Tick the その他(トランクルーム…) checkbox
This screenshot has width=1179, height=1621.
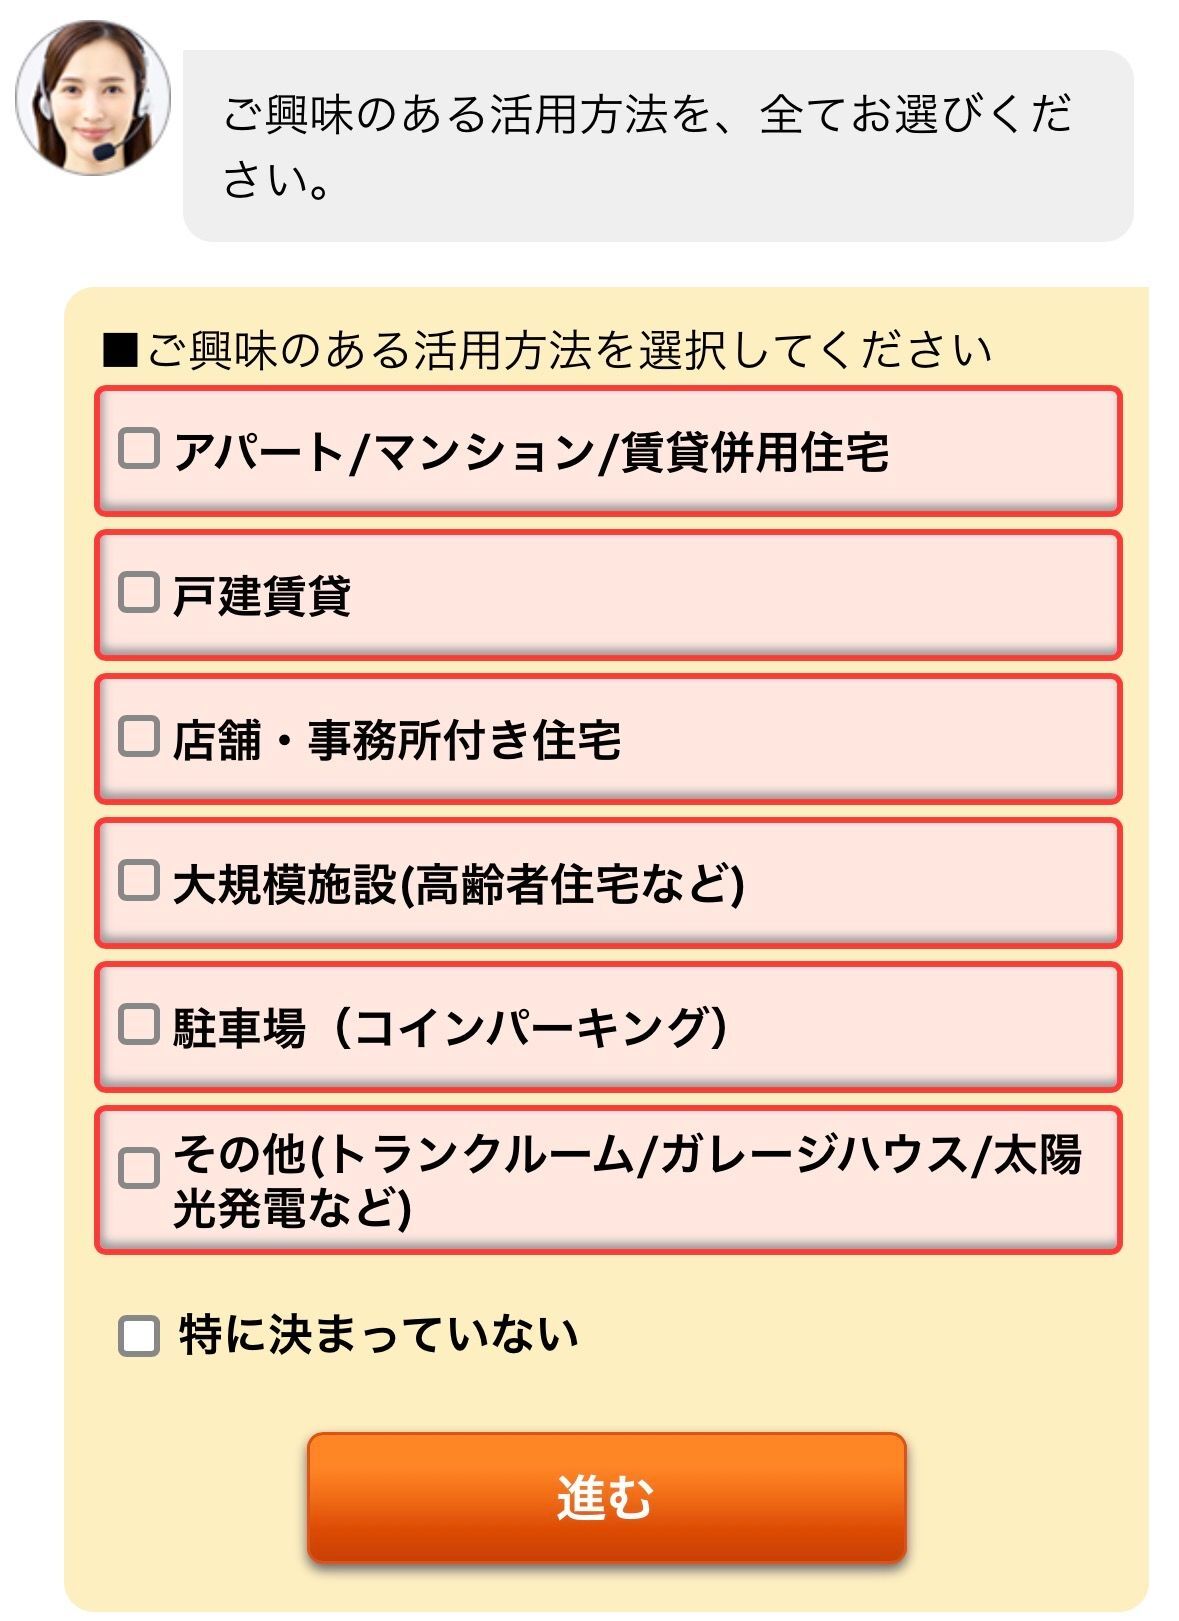[x=139, y=1168]
